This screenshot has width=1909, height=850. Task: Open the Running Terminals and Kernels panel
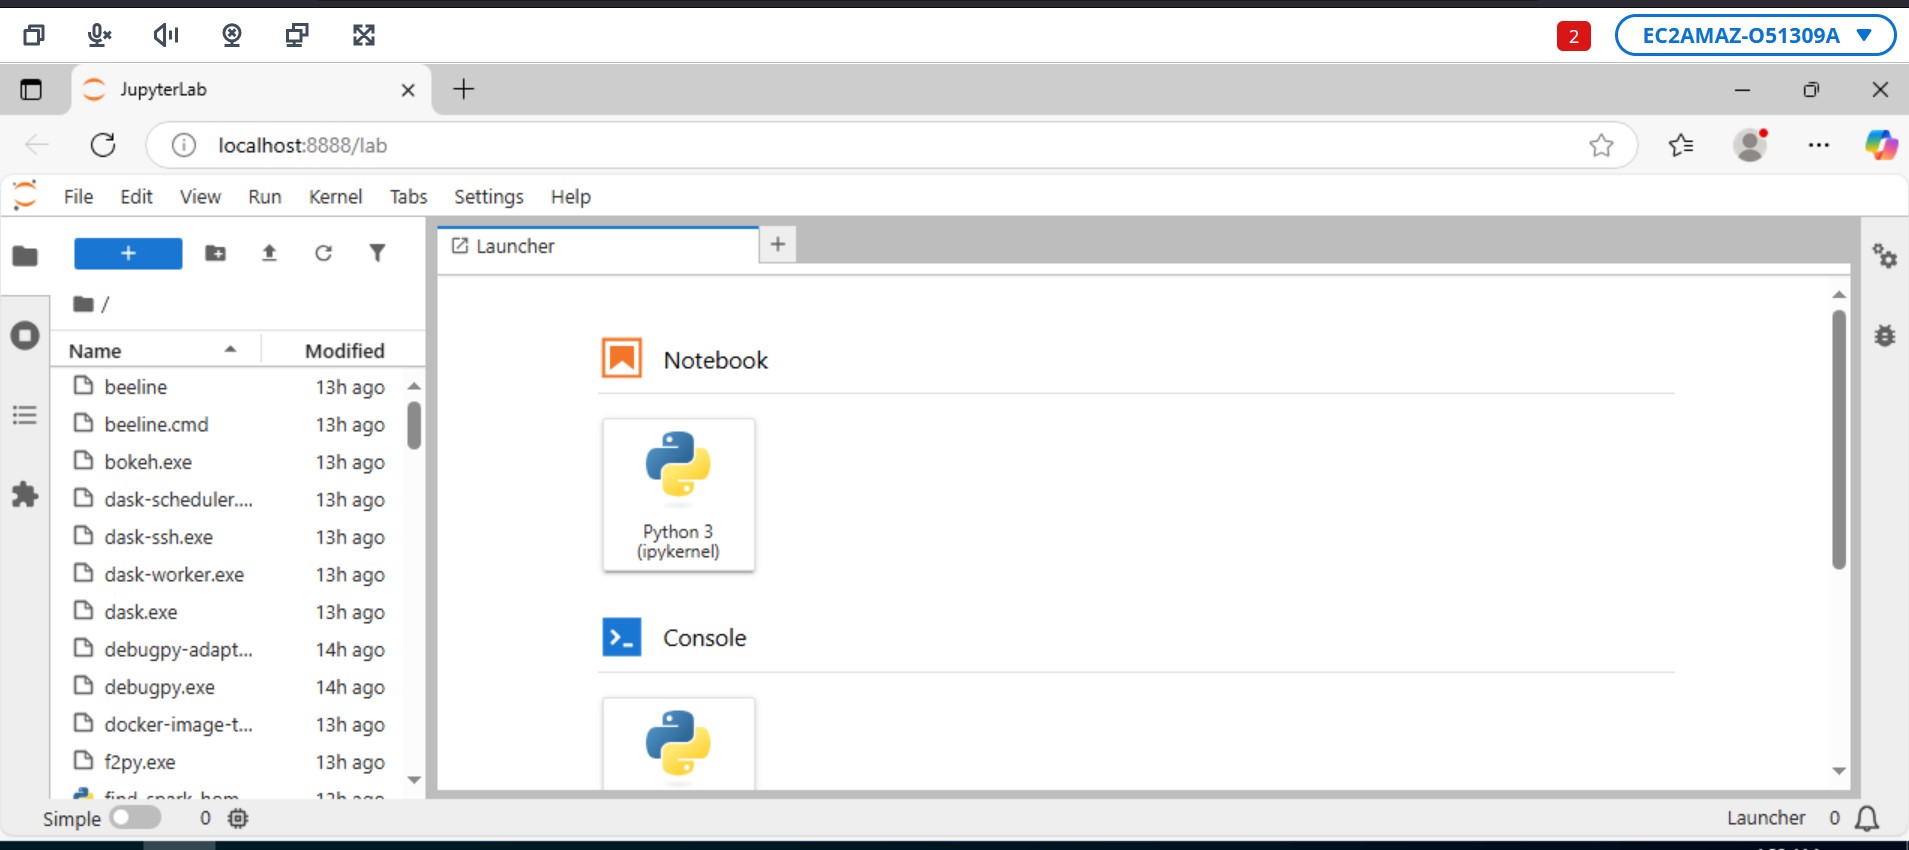coord(25,335)
